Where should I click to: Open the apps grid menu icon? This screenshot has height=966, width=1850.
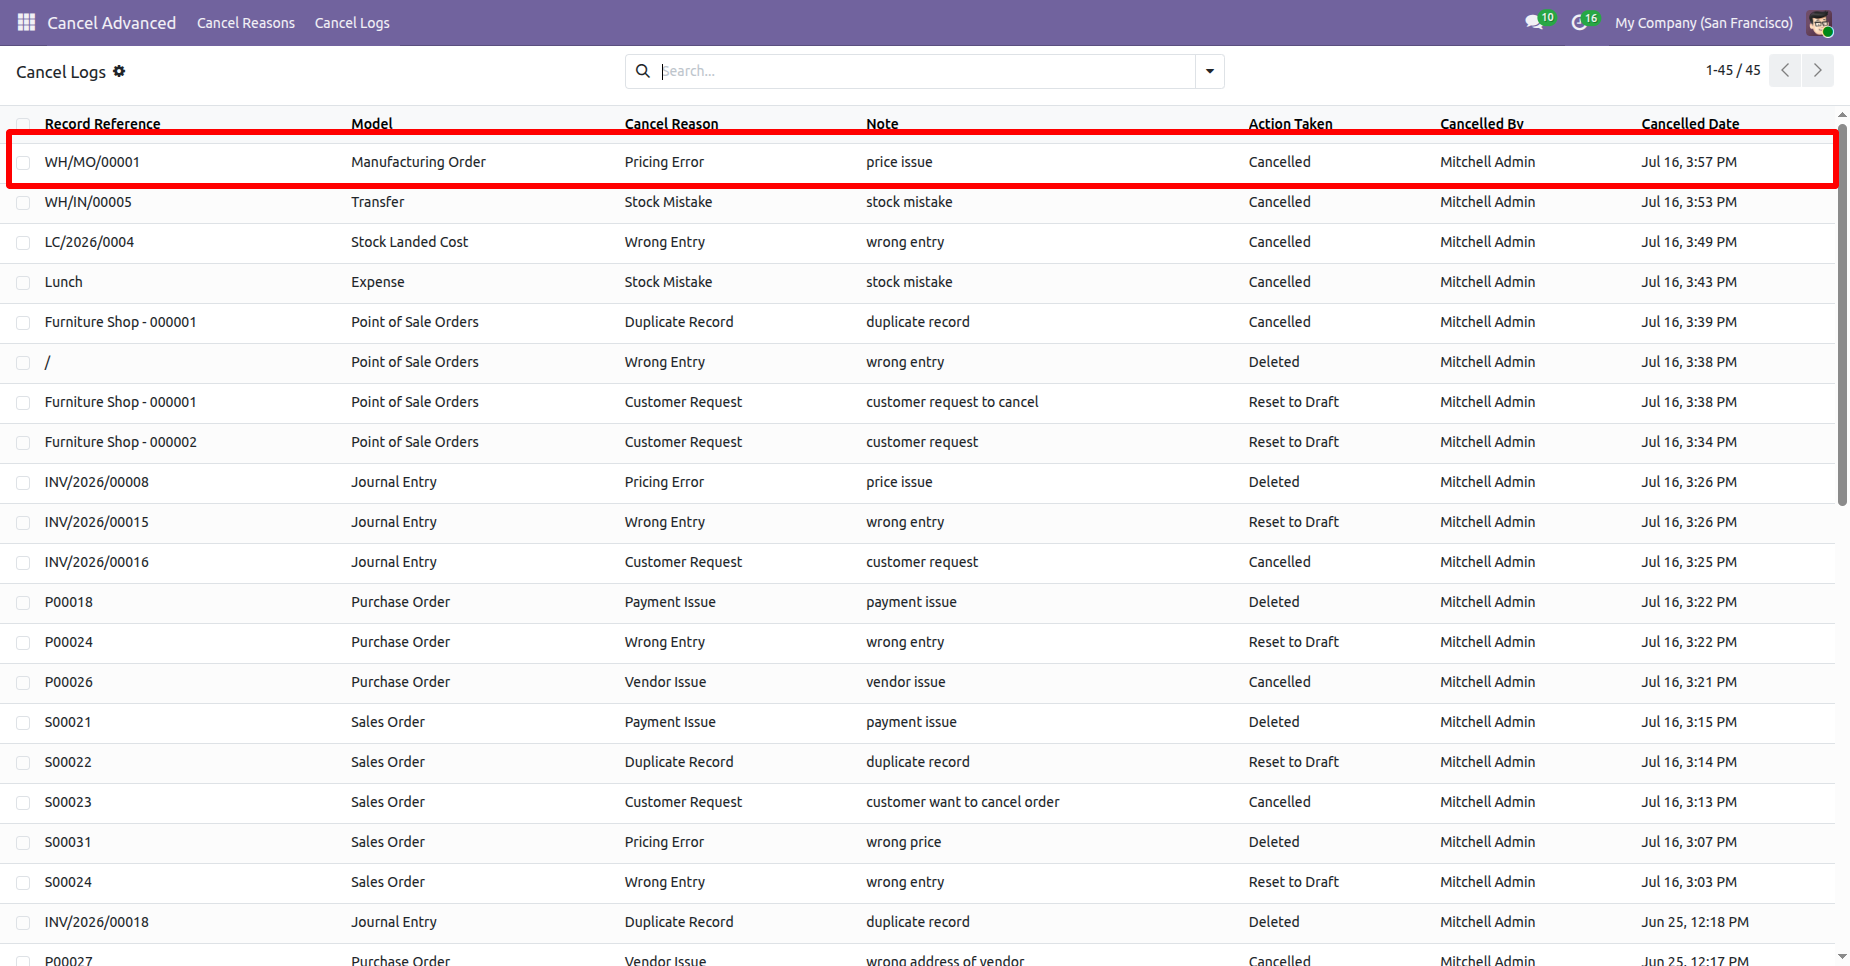click(x=26, y=22)
